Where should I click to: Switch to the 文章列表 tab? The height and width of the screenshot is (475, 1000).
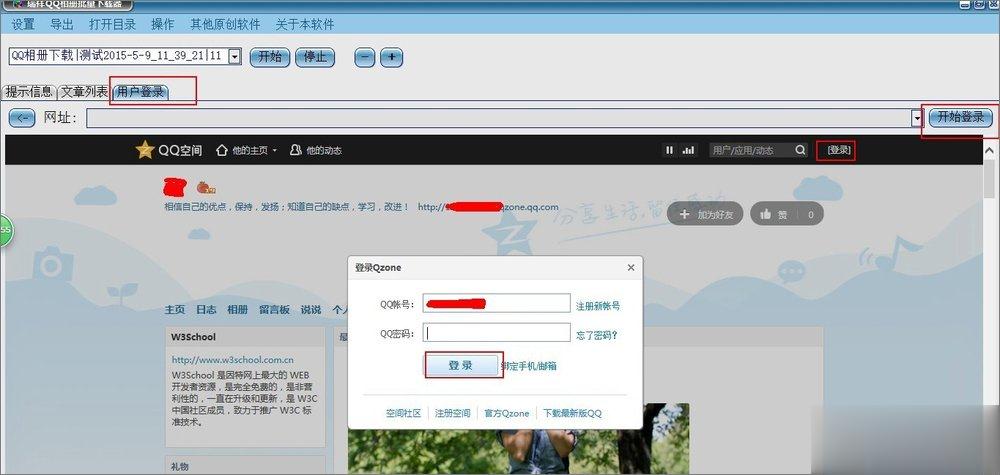[84, 91]
